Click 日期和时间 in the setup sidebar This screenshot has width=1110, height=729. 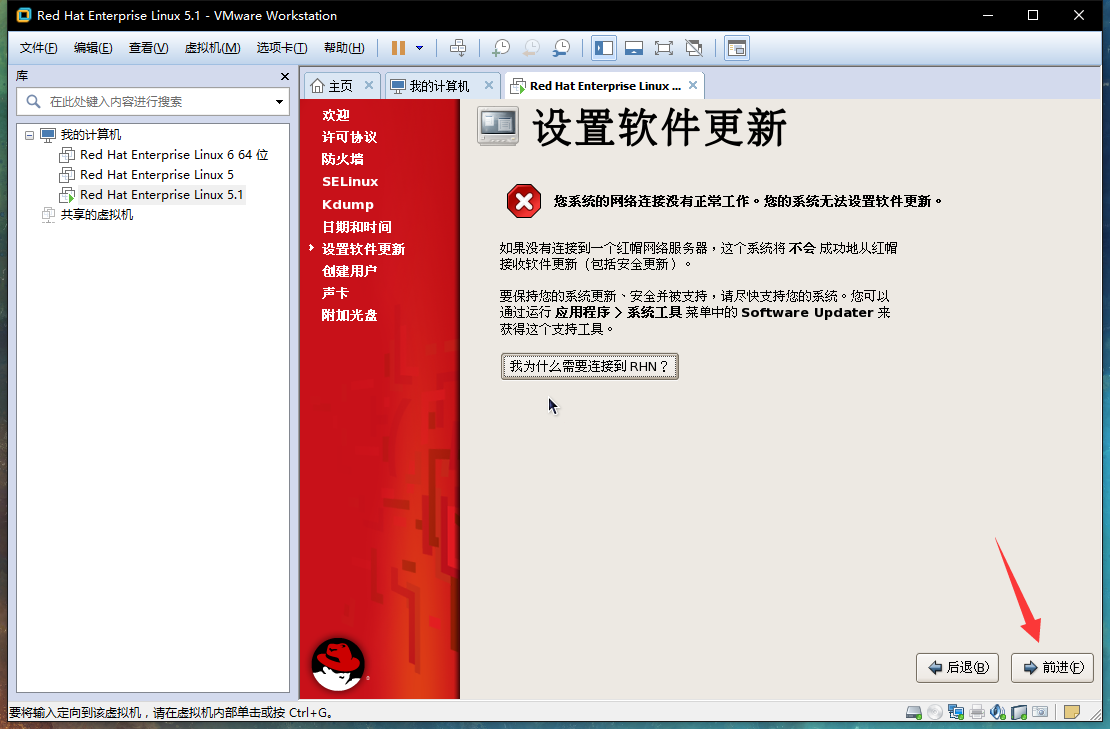356,226
